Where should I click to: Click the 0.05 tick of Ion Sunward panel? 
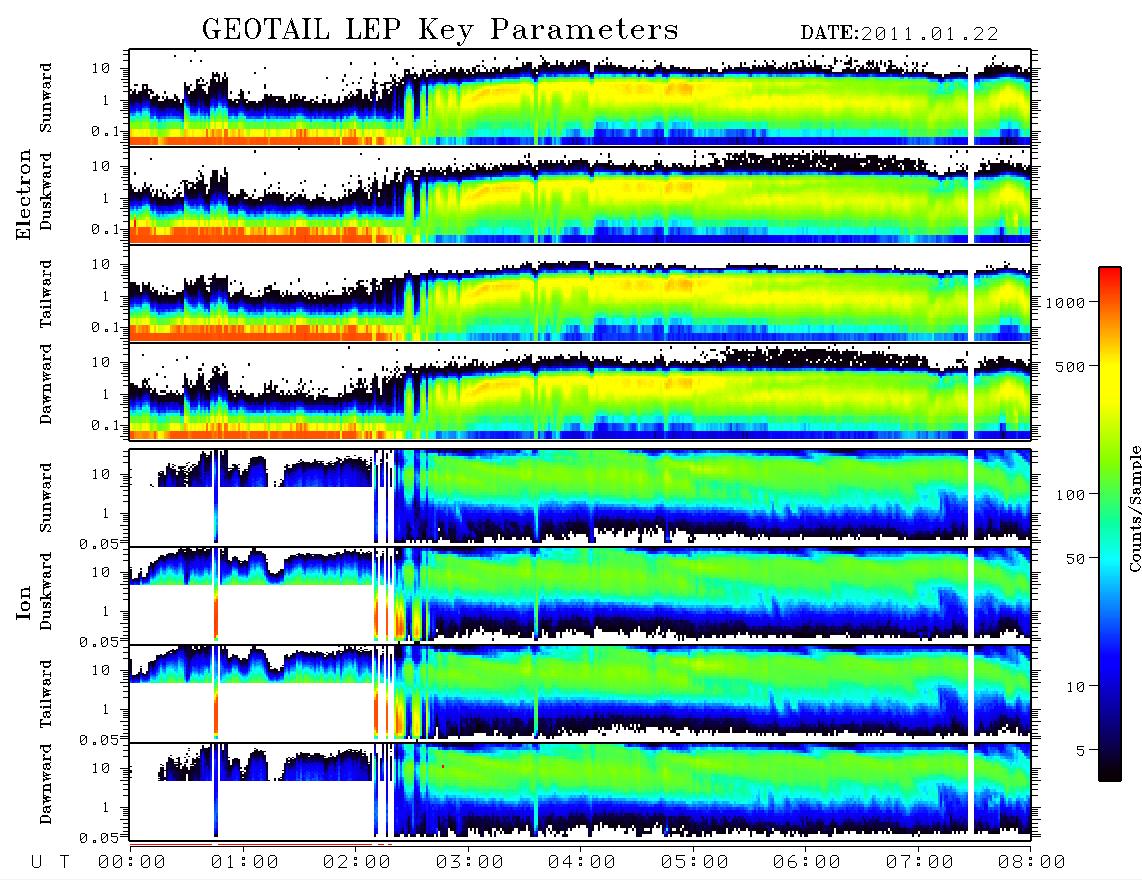pyautogui.click(x=98, y=544)
